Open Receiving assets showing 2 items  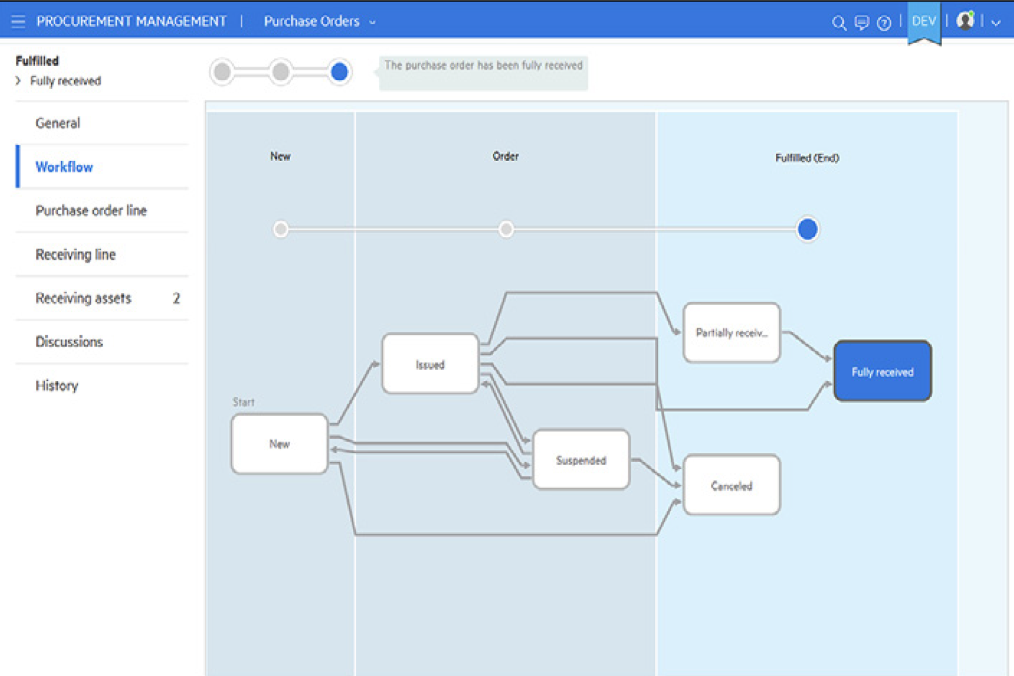(x=85, y=298)
